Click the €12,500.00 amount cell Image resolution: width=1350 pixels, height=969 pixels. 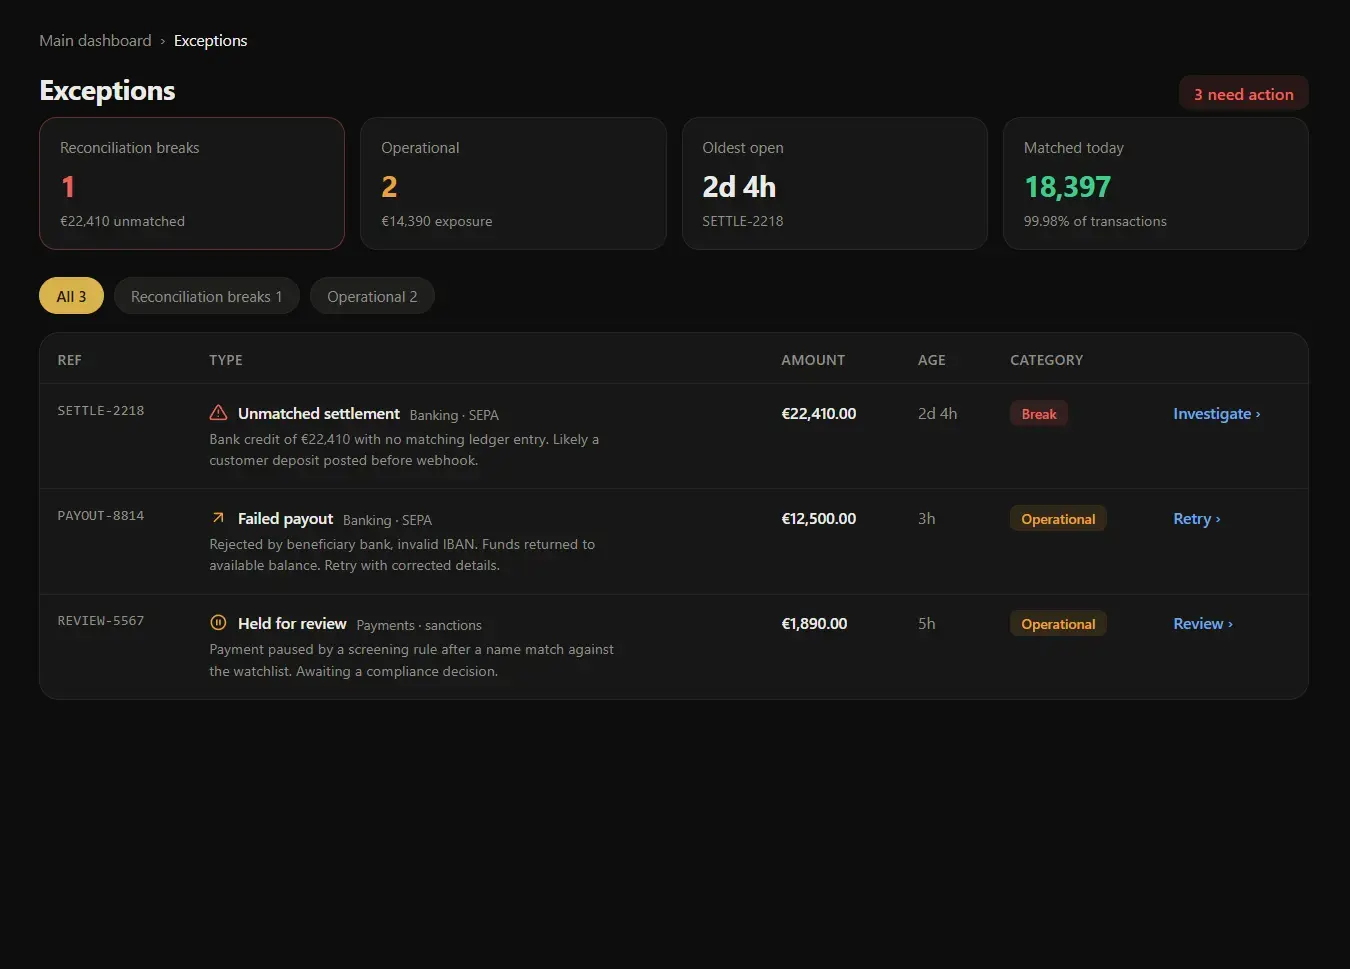819,519
